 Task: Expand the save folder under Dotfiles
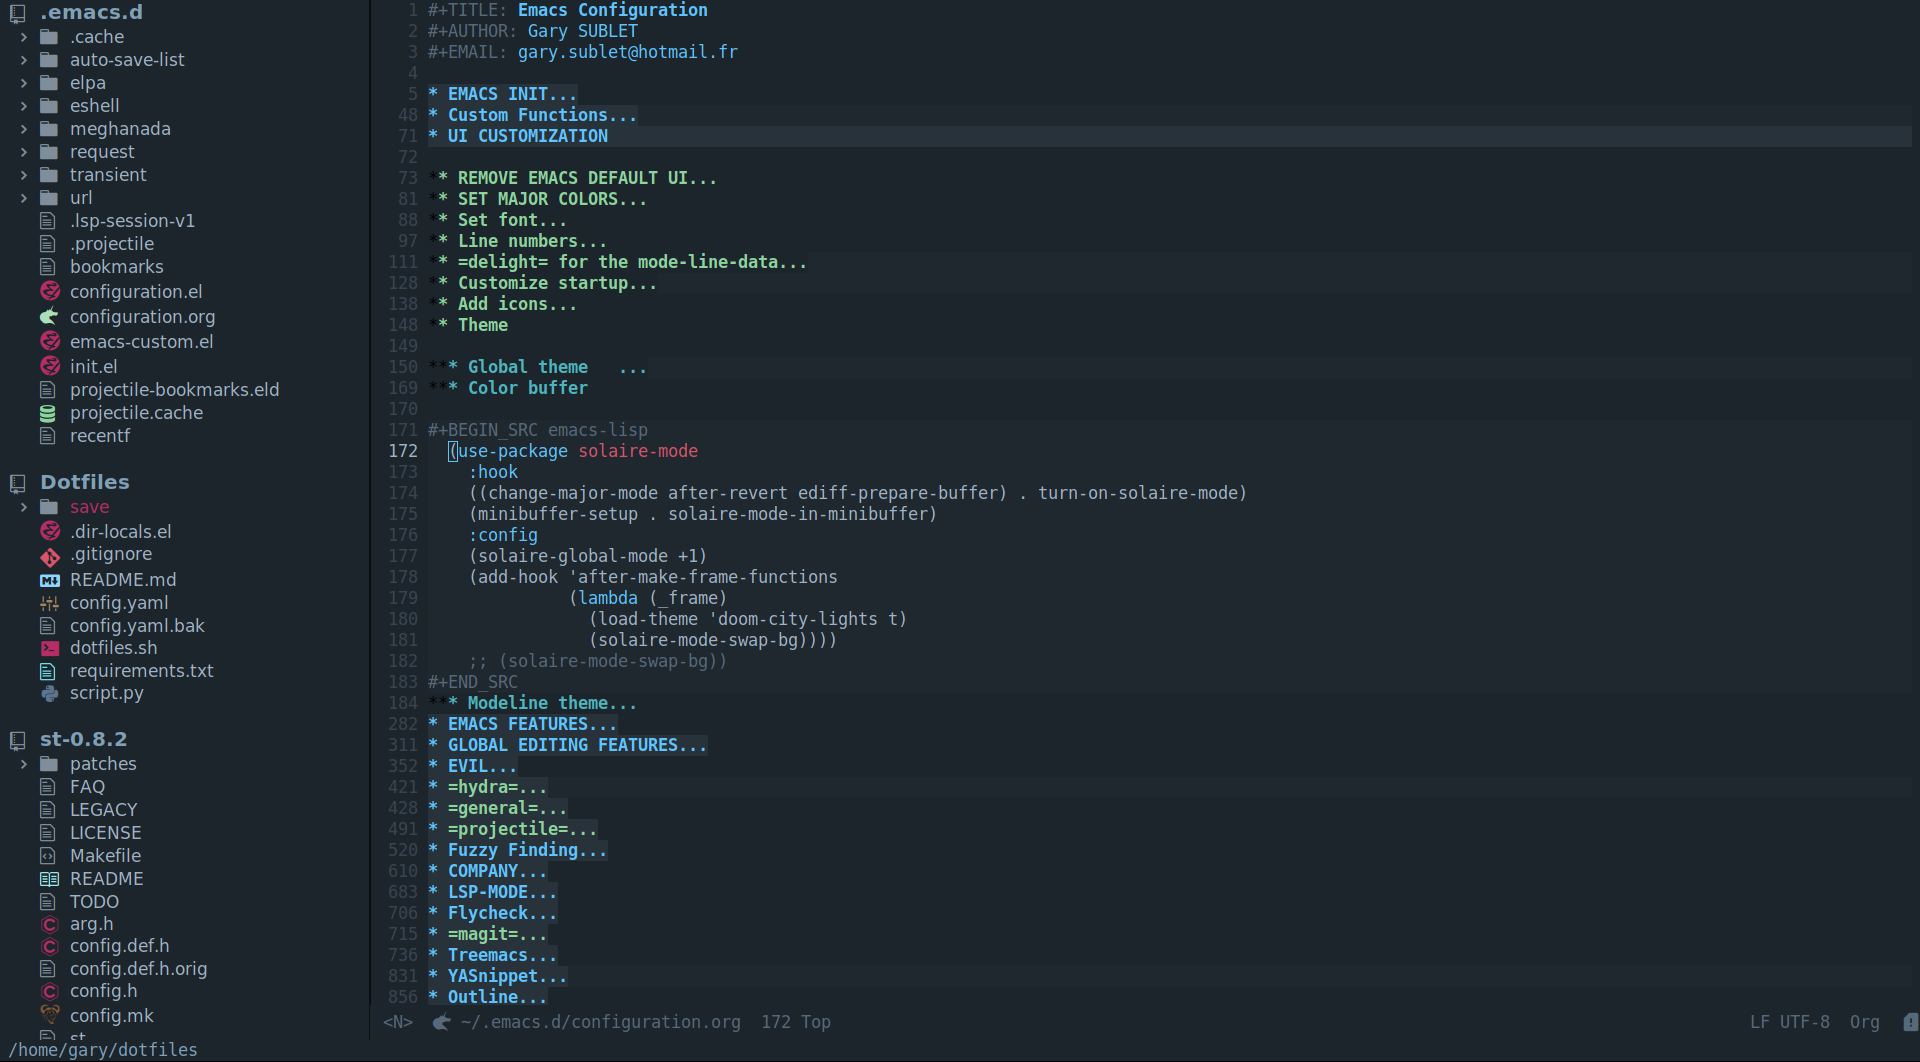pyautogui.click(x=23, y=506)
